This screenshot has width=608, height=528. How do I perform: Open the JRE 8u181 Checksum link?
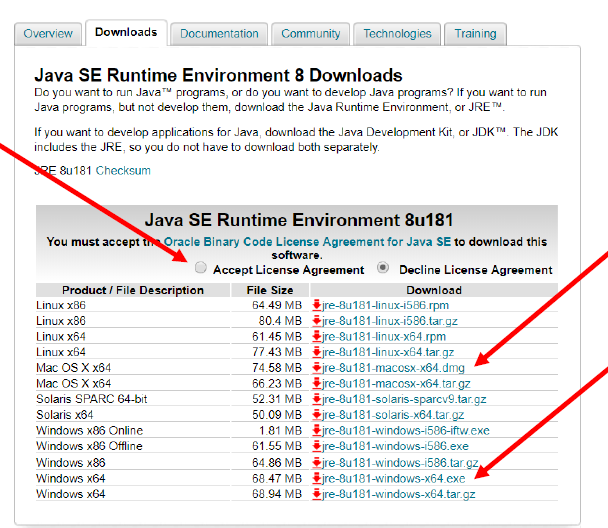pos(123,171)
